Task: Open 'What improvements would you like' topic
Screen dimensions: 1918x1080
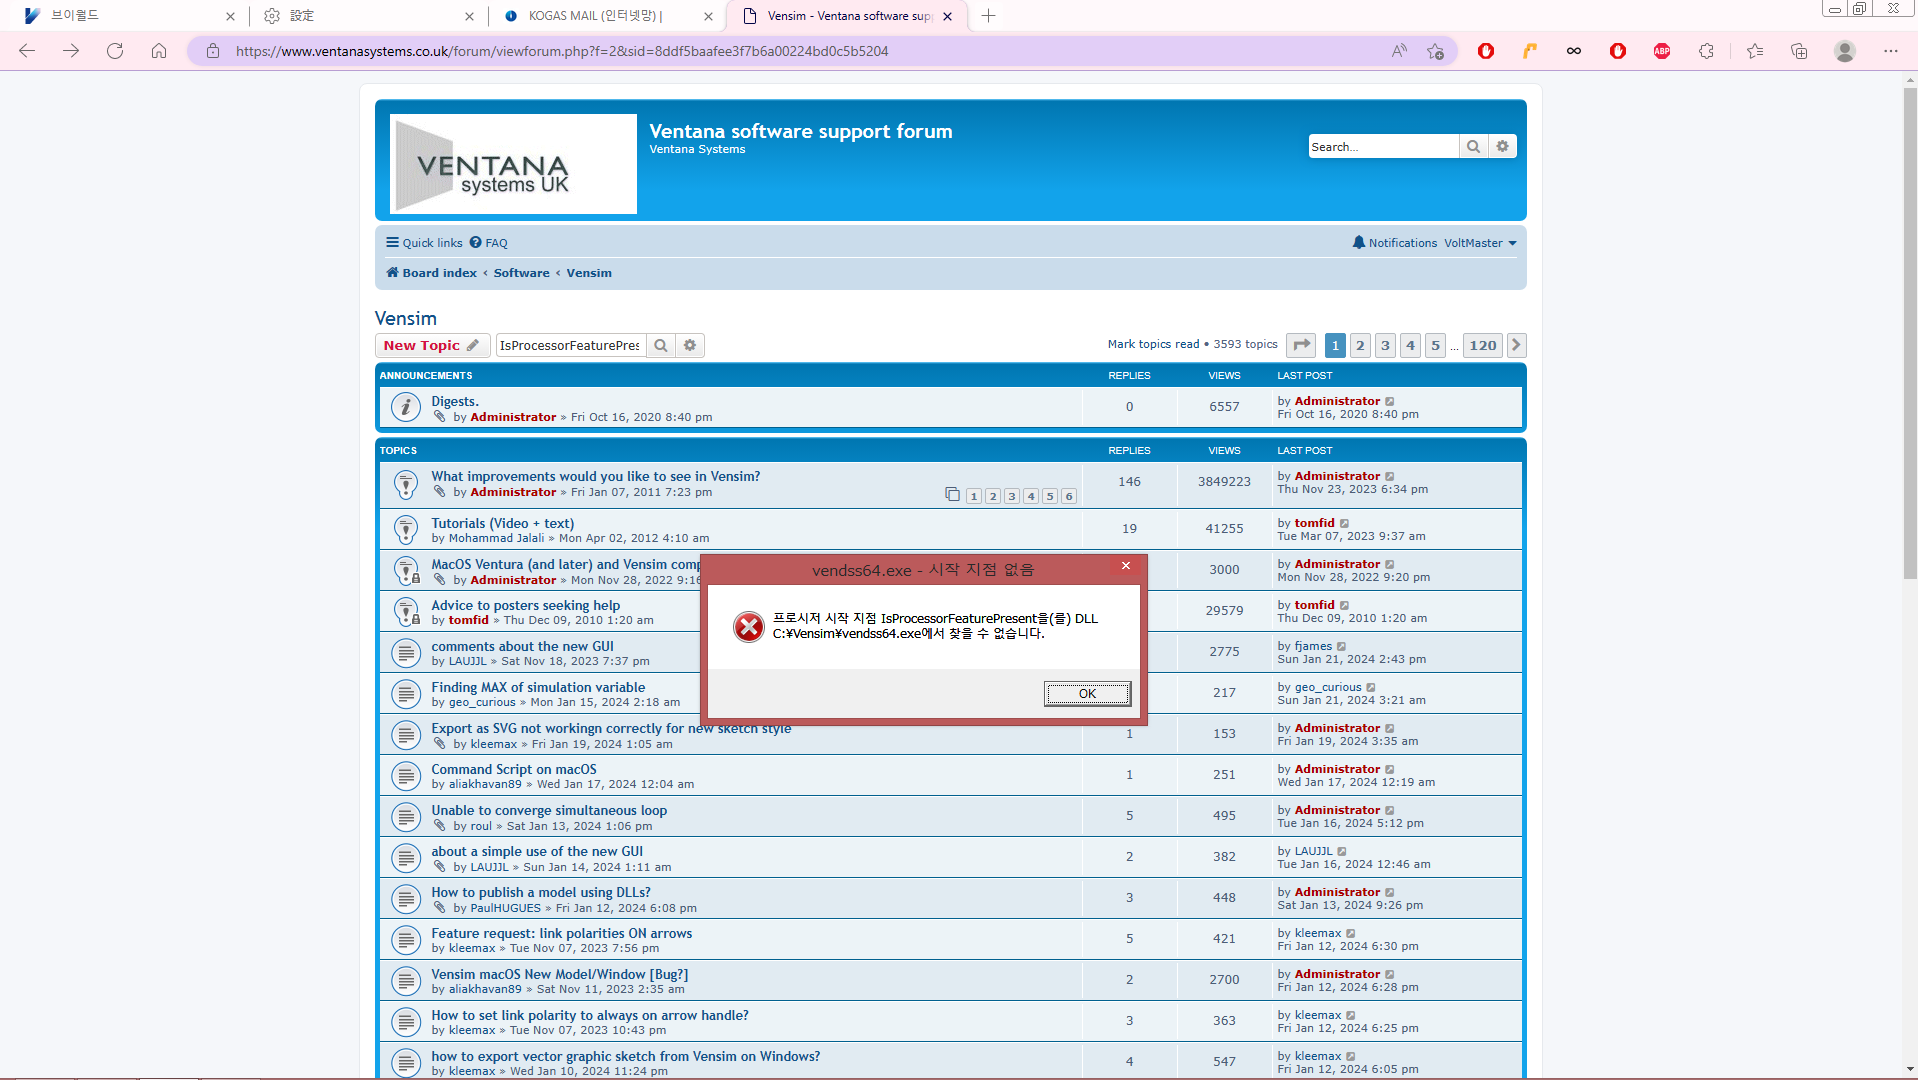Action: point(595,476)
